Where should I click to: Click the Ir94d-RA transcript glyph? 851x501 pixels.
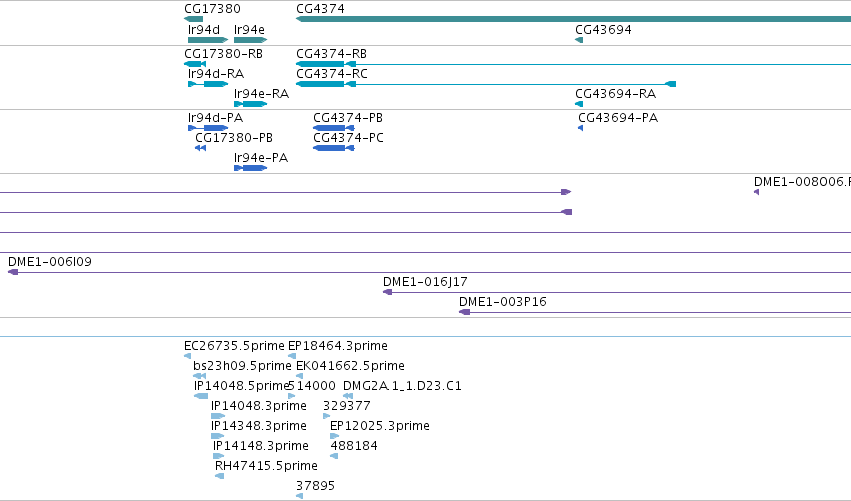tap(208, 84)
